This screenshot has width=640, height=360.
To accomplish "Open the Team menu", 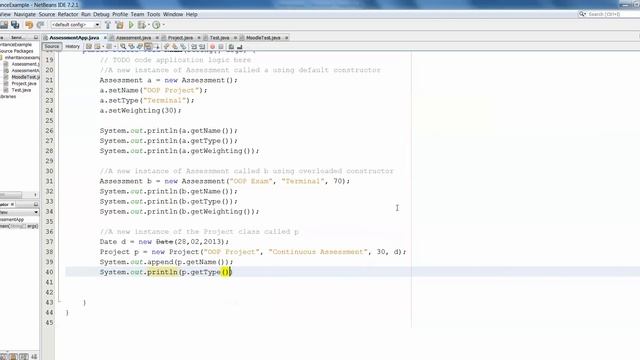I will click(137, 14).
